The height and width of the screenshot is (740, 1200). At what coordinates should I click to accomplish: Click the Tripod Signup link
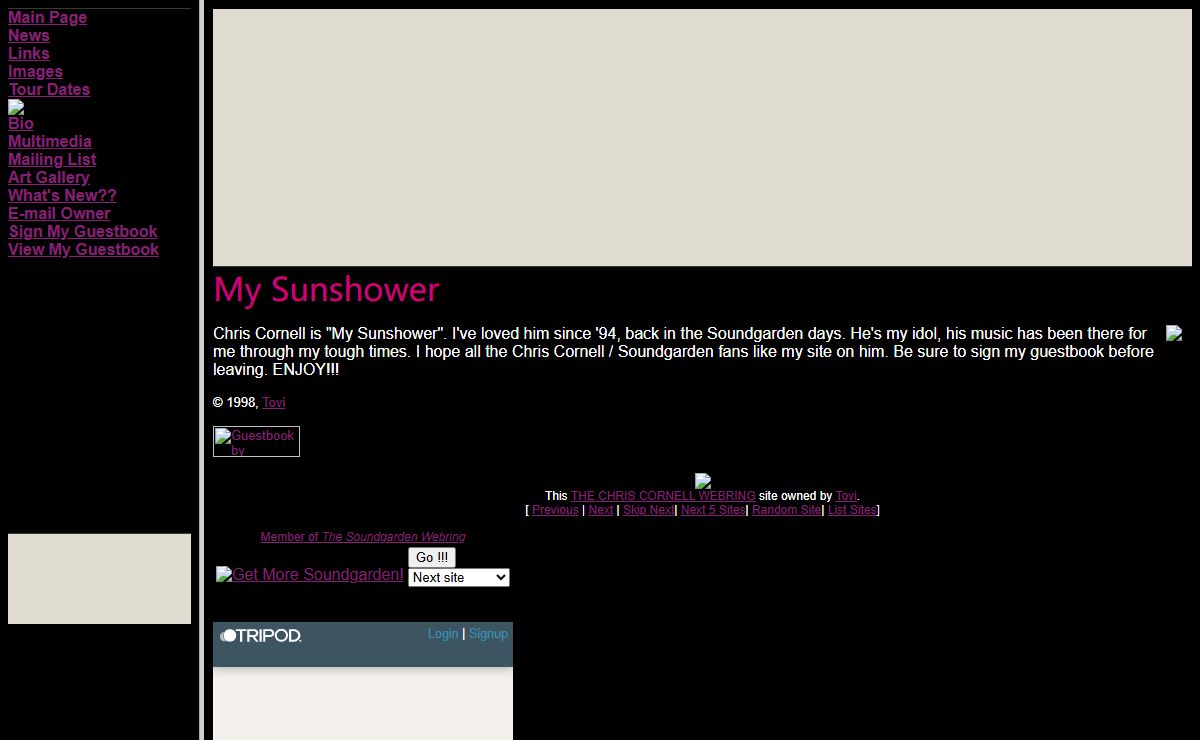pos(488,634)
